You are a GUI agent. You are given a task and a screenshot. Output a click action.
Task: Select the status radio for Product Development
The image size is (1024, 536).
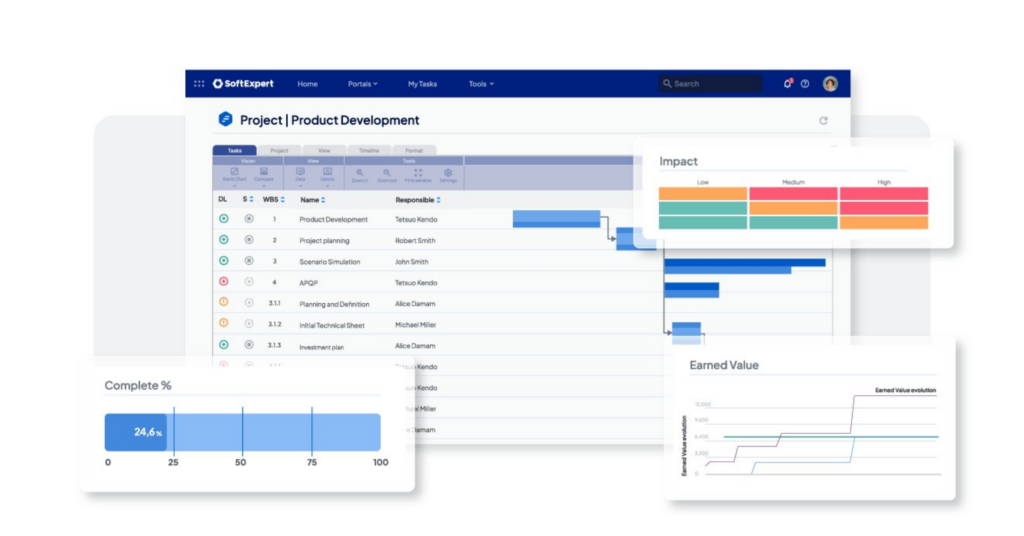(x=249, y=219)
